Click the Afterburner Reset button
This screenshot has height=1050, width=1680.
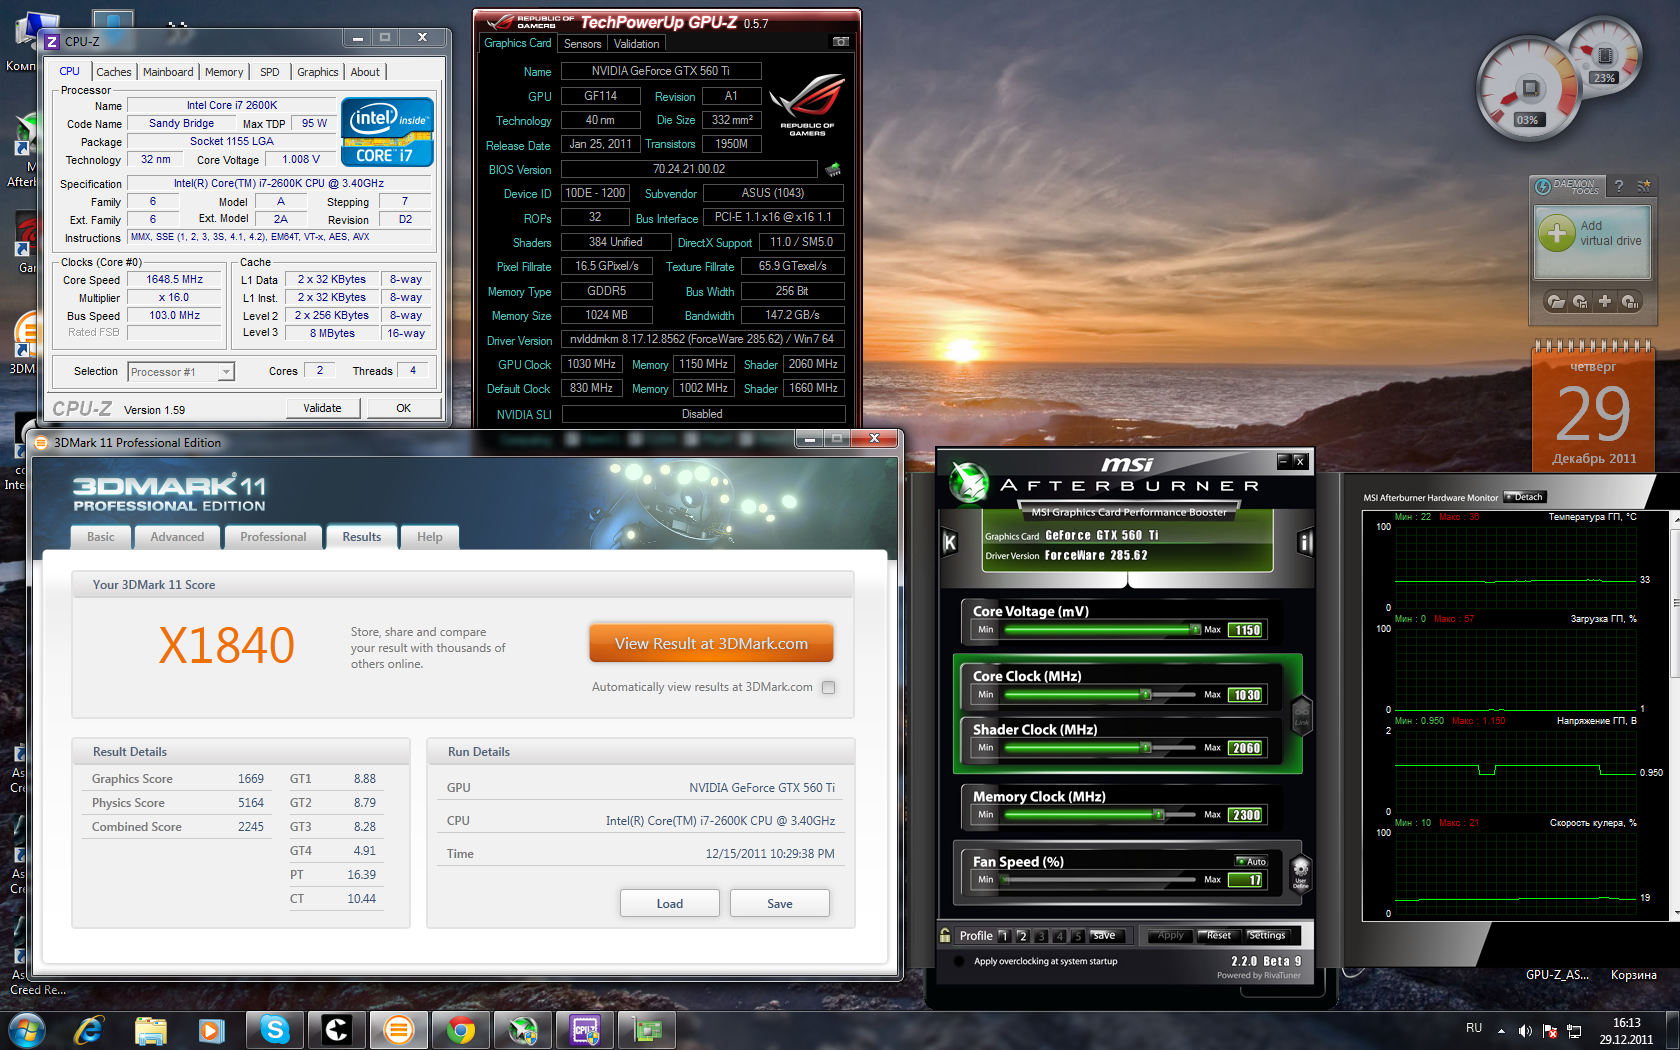coord(1219,936)
